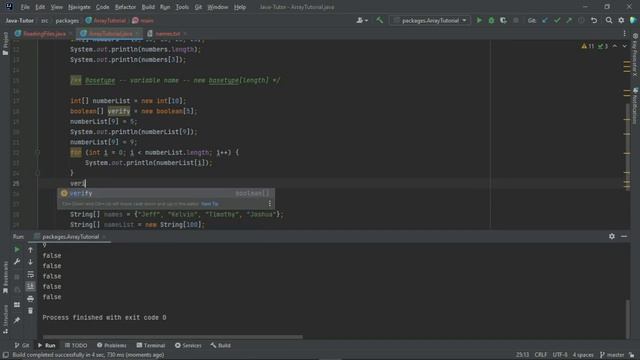Start debugging with the bug icon

491,20
